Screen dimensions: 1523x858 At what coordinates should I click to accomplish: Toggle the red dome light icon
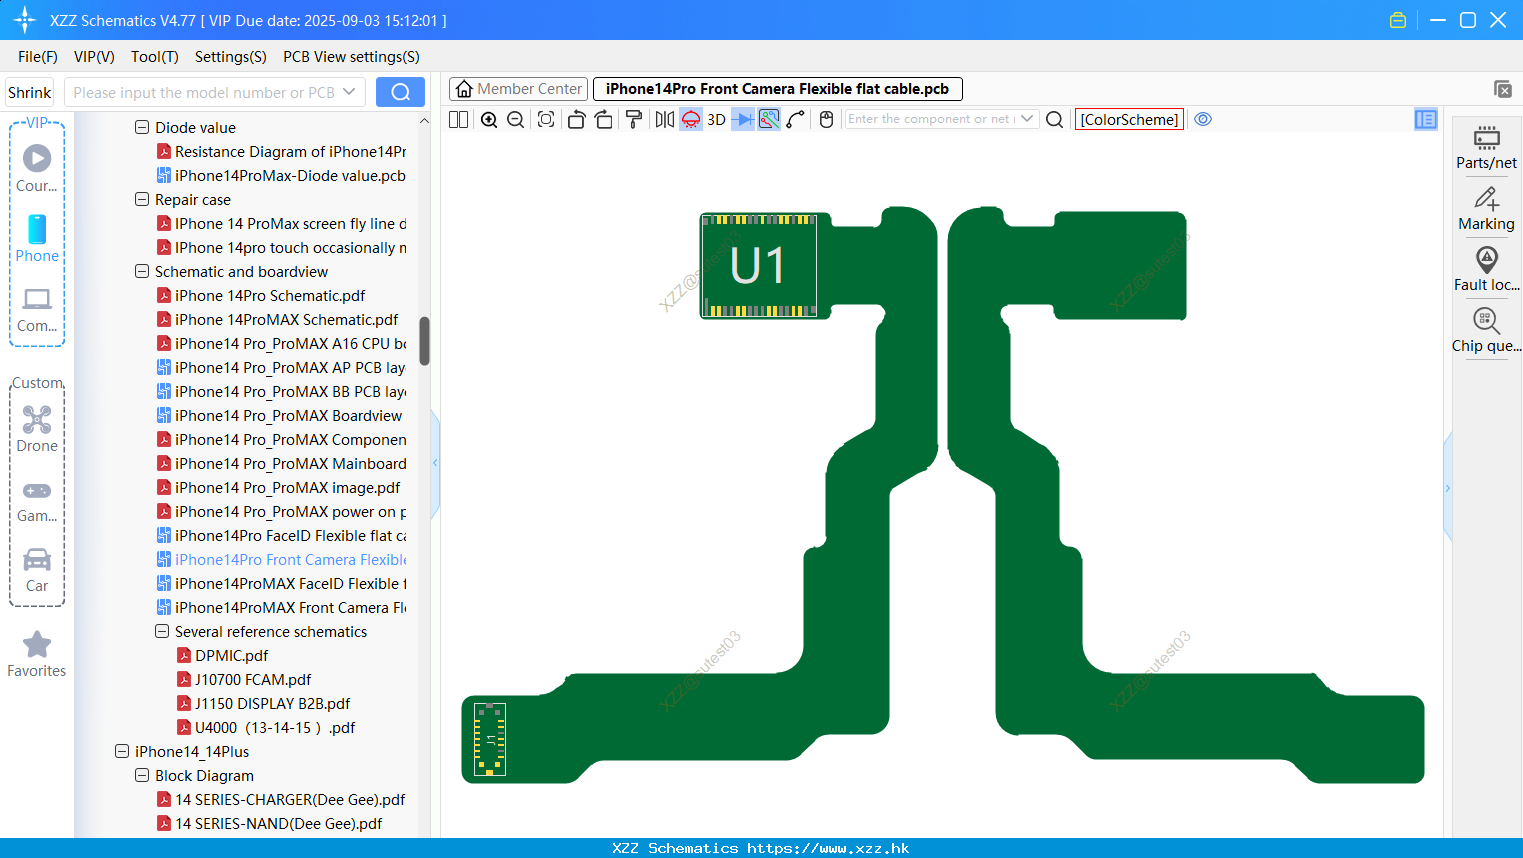691,119
